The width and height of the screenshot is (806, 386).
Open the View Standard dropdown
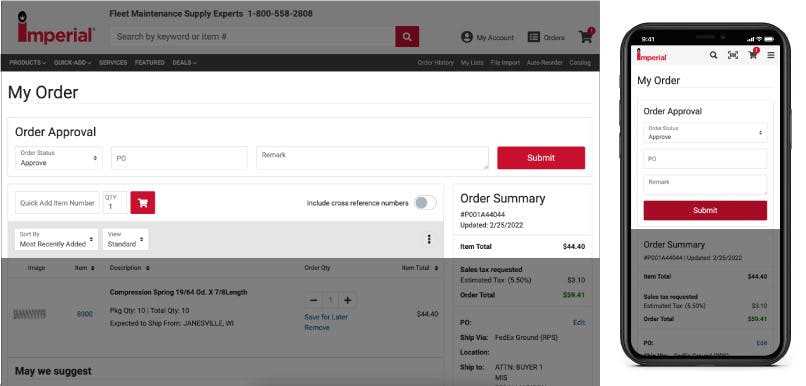pos(125,240)
